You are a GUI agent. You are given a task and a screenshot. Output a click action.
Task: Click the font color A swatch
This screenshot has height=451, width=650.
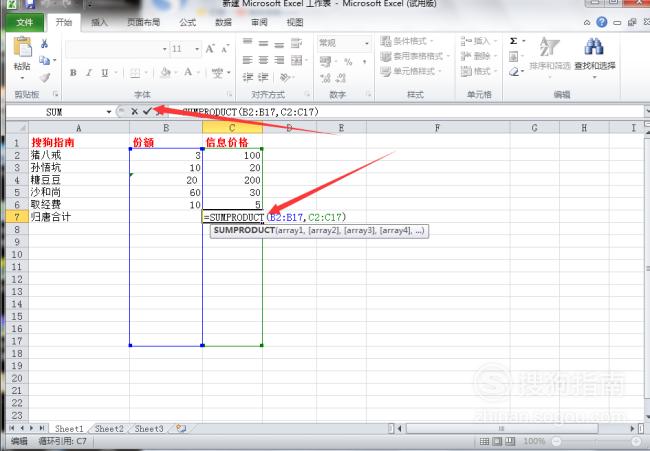(188, 73)
